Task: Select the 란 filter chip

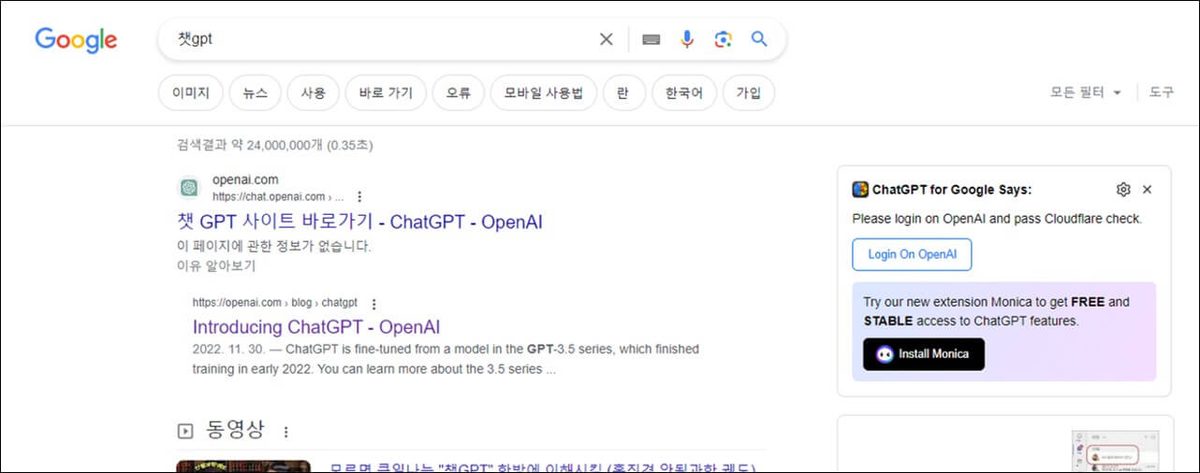Action: pos(623,93)
